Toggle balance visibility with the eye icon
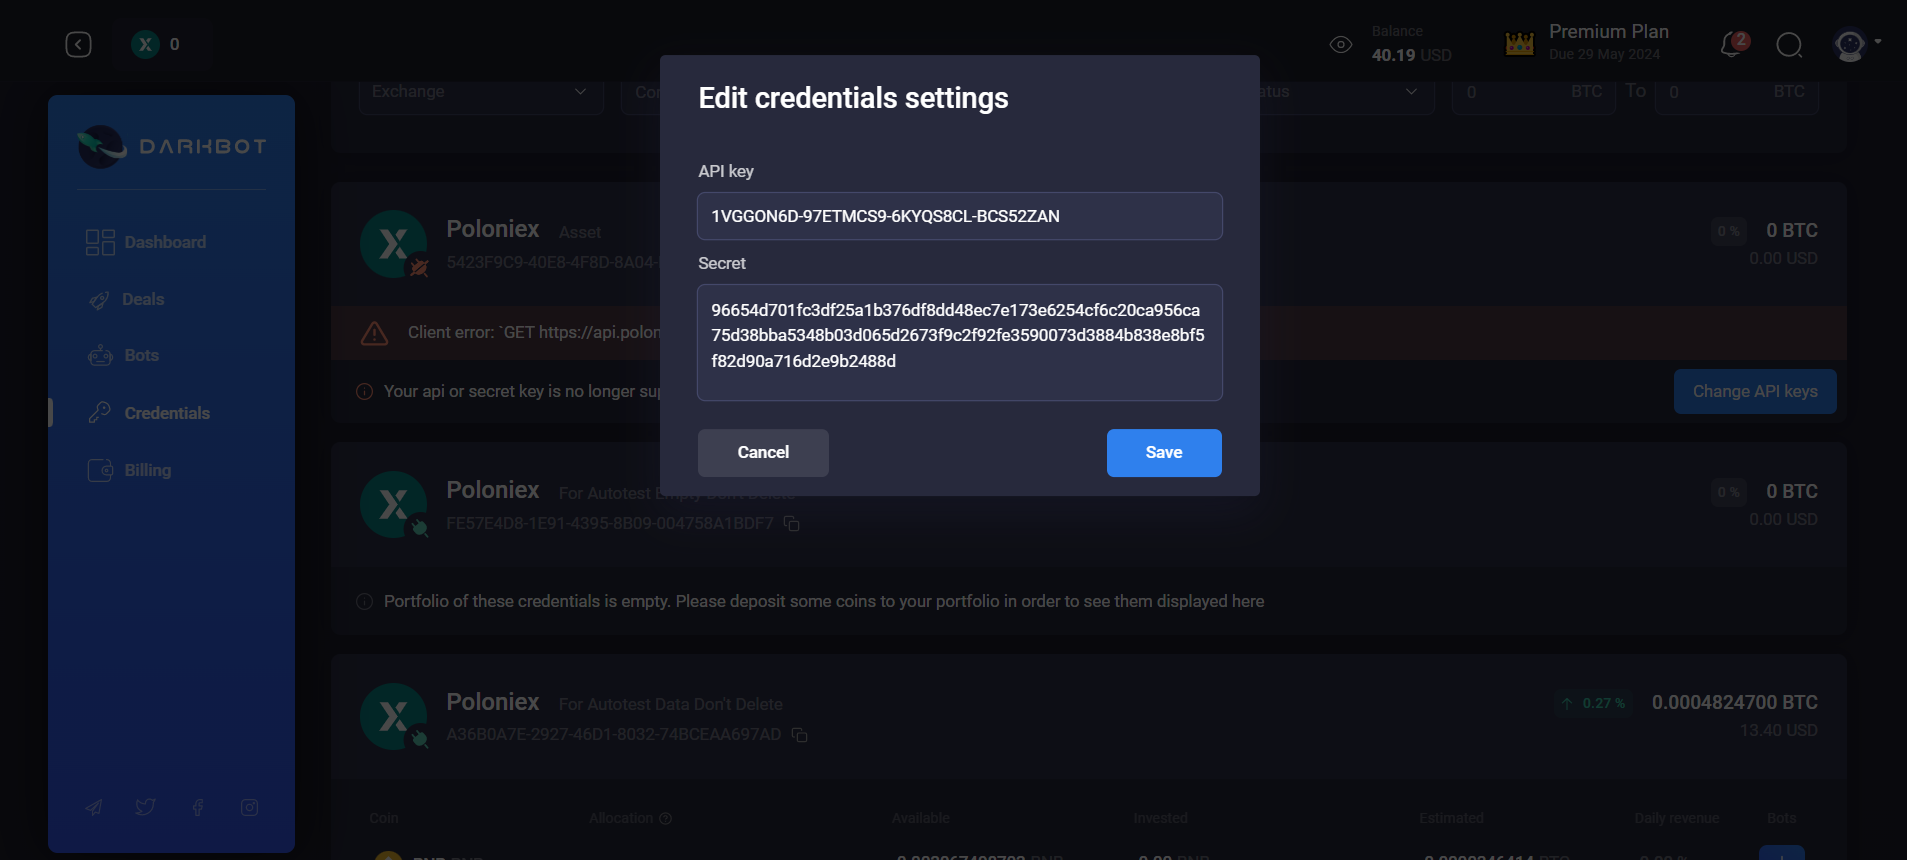Viewport: 1907px width, 860px height. click(1340, 44)
